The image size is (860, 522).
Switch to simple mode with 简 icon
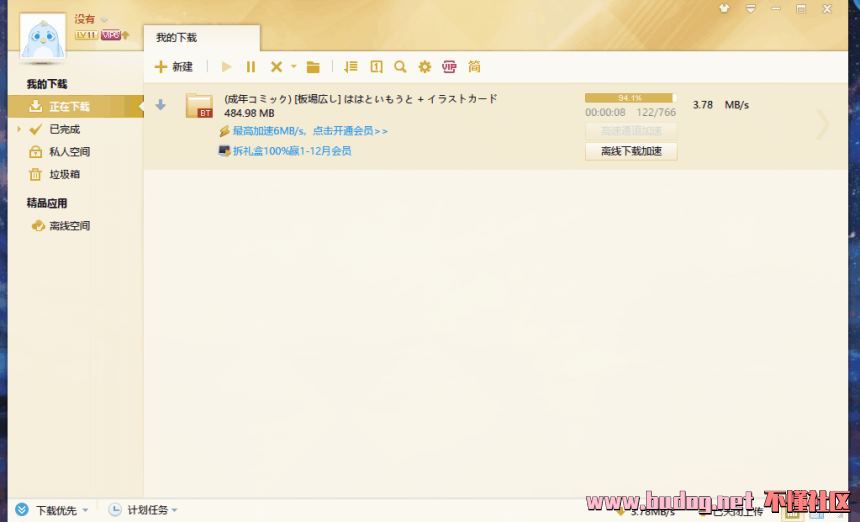tap(474, 67)
